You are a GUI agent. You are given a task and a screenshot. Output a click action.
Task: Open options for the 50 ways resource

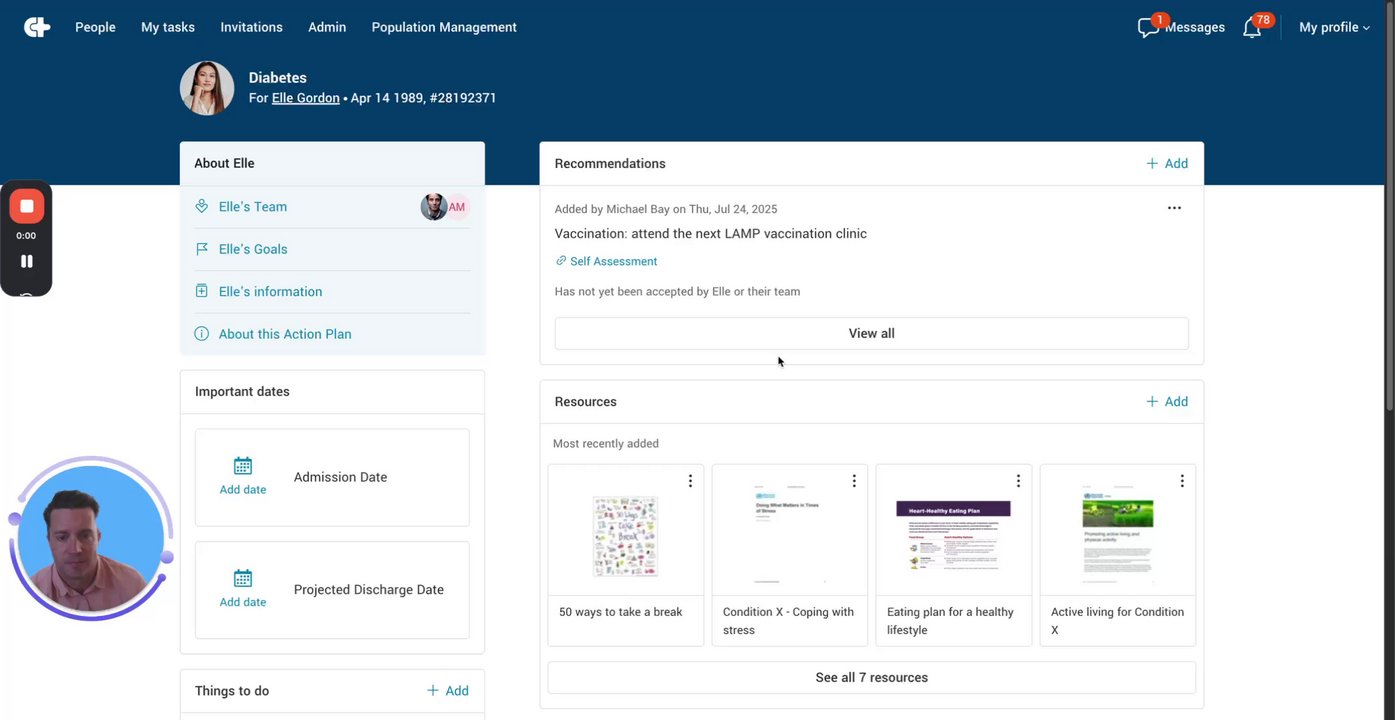(x=690, y=481)
